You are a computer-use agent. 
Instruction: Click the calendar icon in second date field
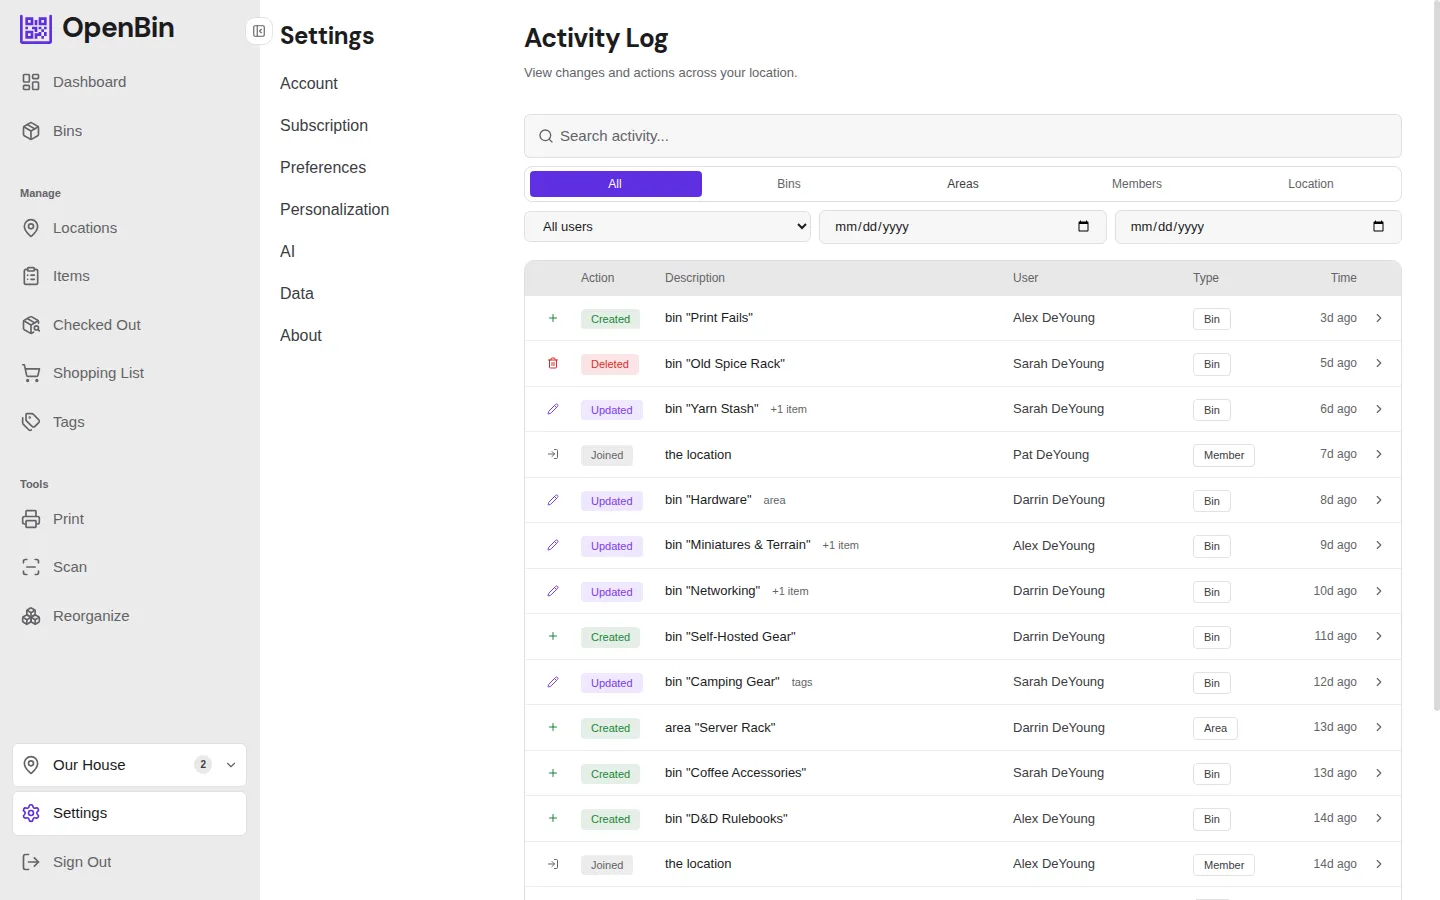(x=1378, y=226)
